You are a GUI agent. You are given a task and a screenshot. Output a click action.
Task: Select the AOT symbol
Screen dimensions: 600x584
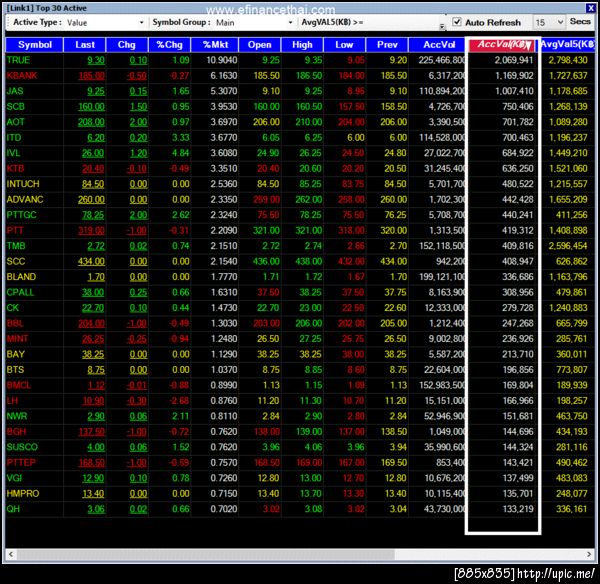(x=15, y=122)
